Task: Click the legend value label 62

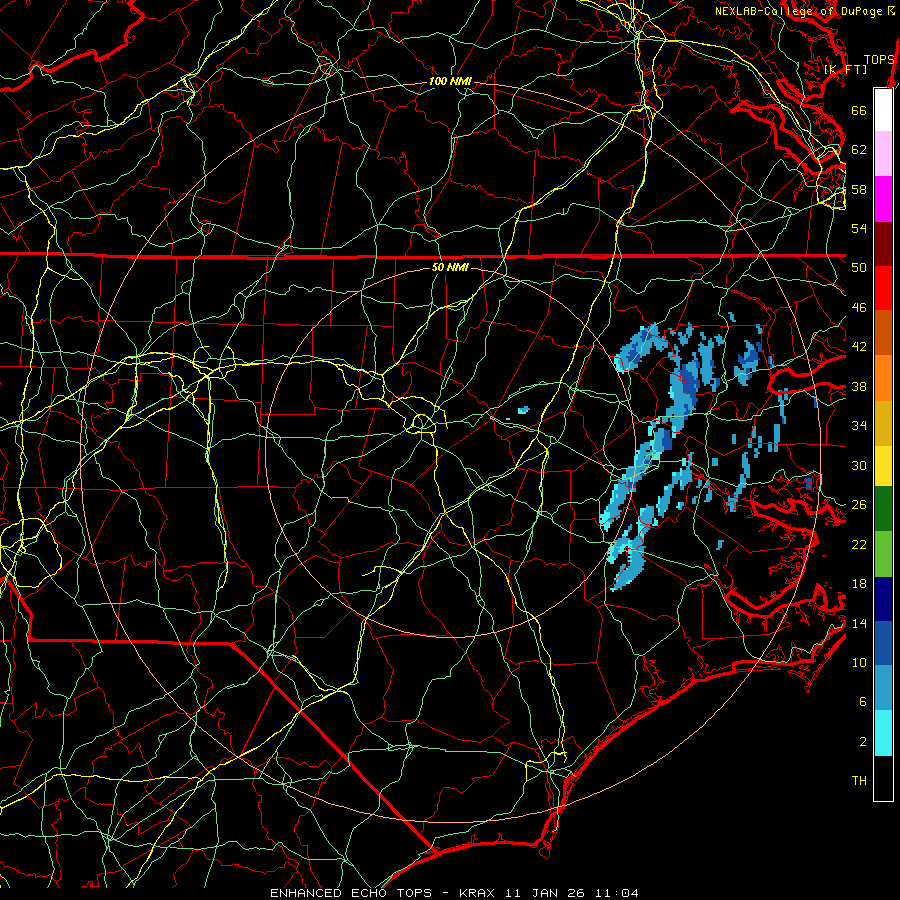Action: (x=859, y=150)
